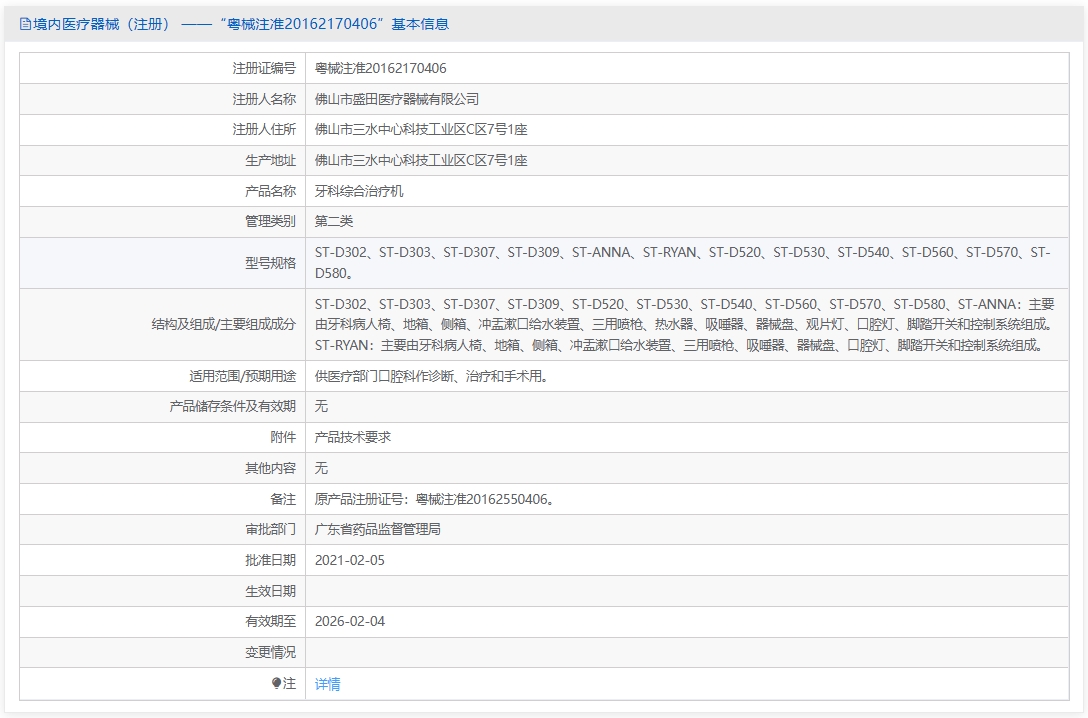Screen dimensions: 1088x718
Task: Click the 无 value in the 其他内容 row
Action: 321,468
